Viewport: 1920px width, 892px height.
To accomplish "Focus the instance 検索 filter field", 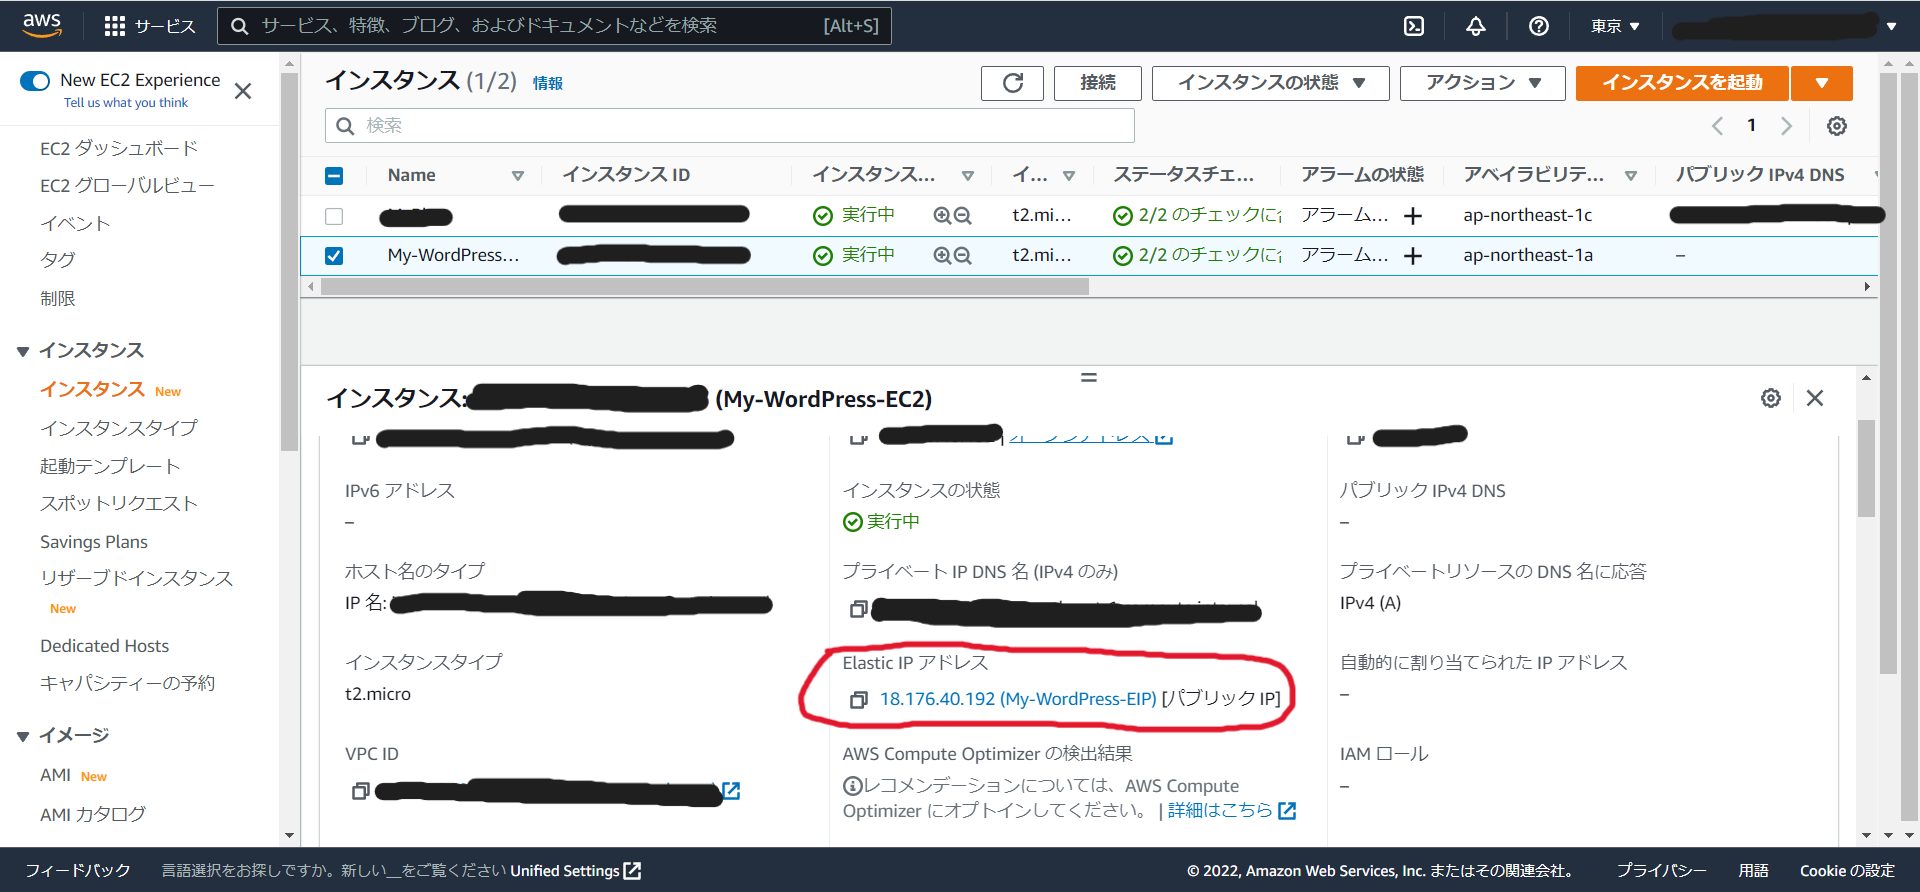I will pyautogui.click(x=730, y=126).
